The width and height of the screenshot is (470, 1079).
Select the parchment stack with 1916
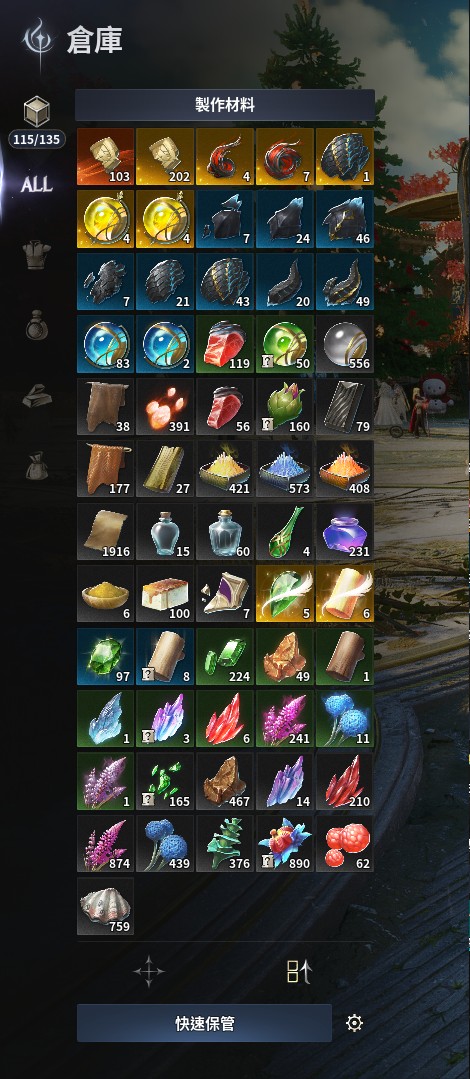105,532
